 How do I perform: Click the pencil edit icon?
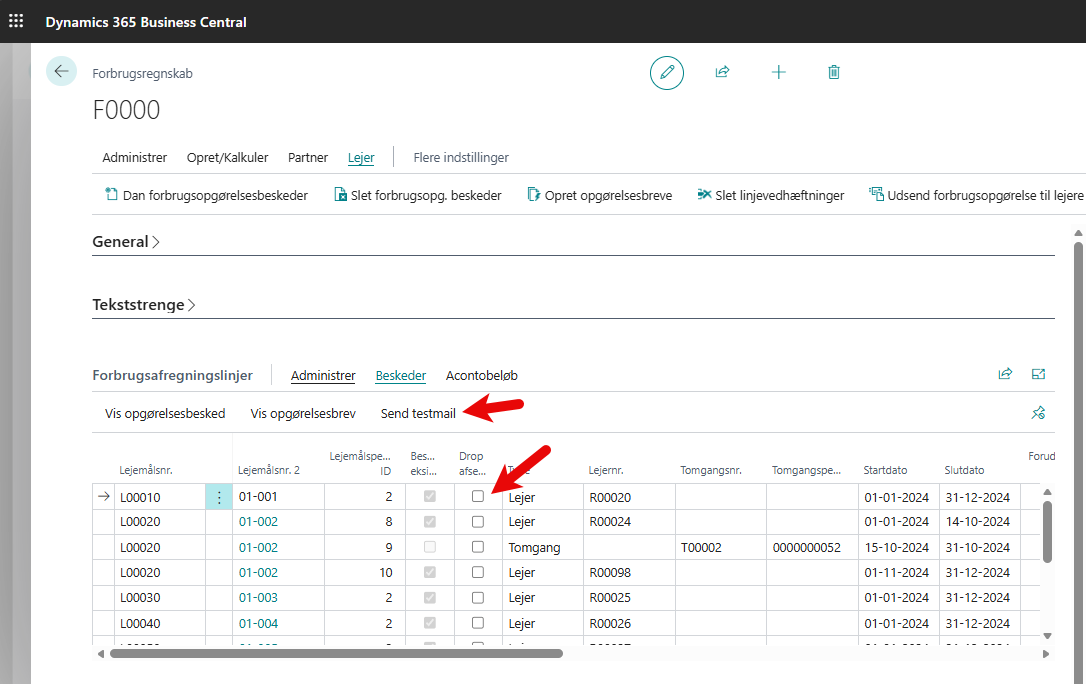pyautogui.click(x=667, y=73)
